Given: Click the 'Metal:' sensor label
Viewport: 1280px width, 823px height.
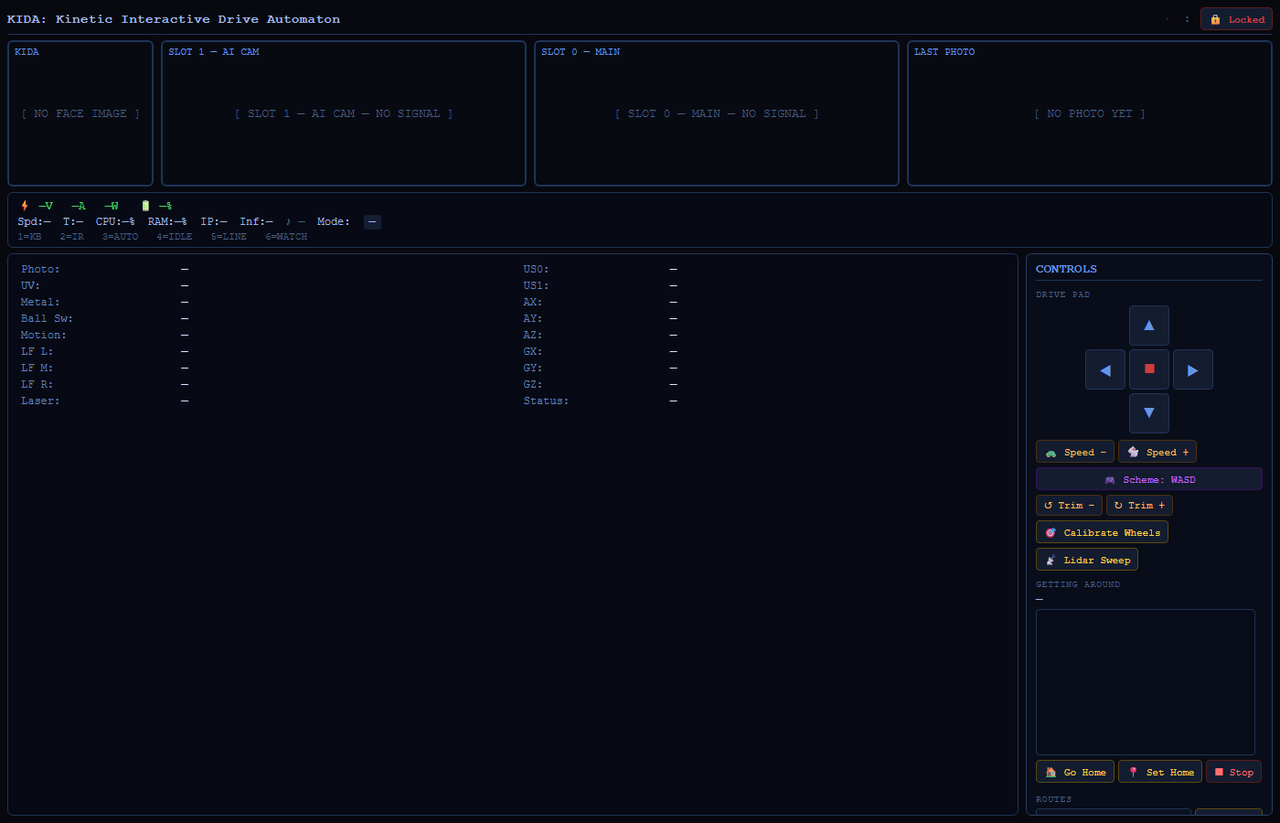Looking at the screenshot, I should click(x=40, y=302).
